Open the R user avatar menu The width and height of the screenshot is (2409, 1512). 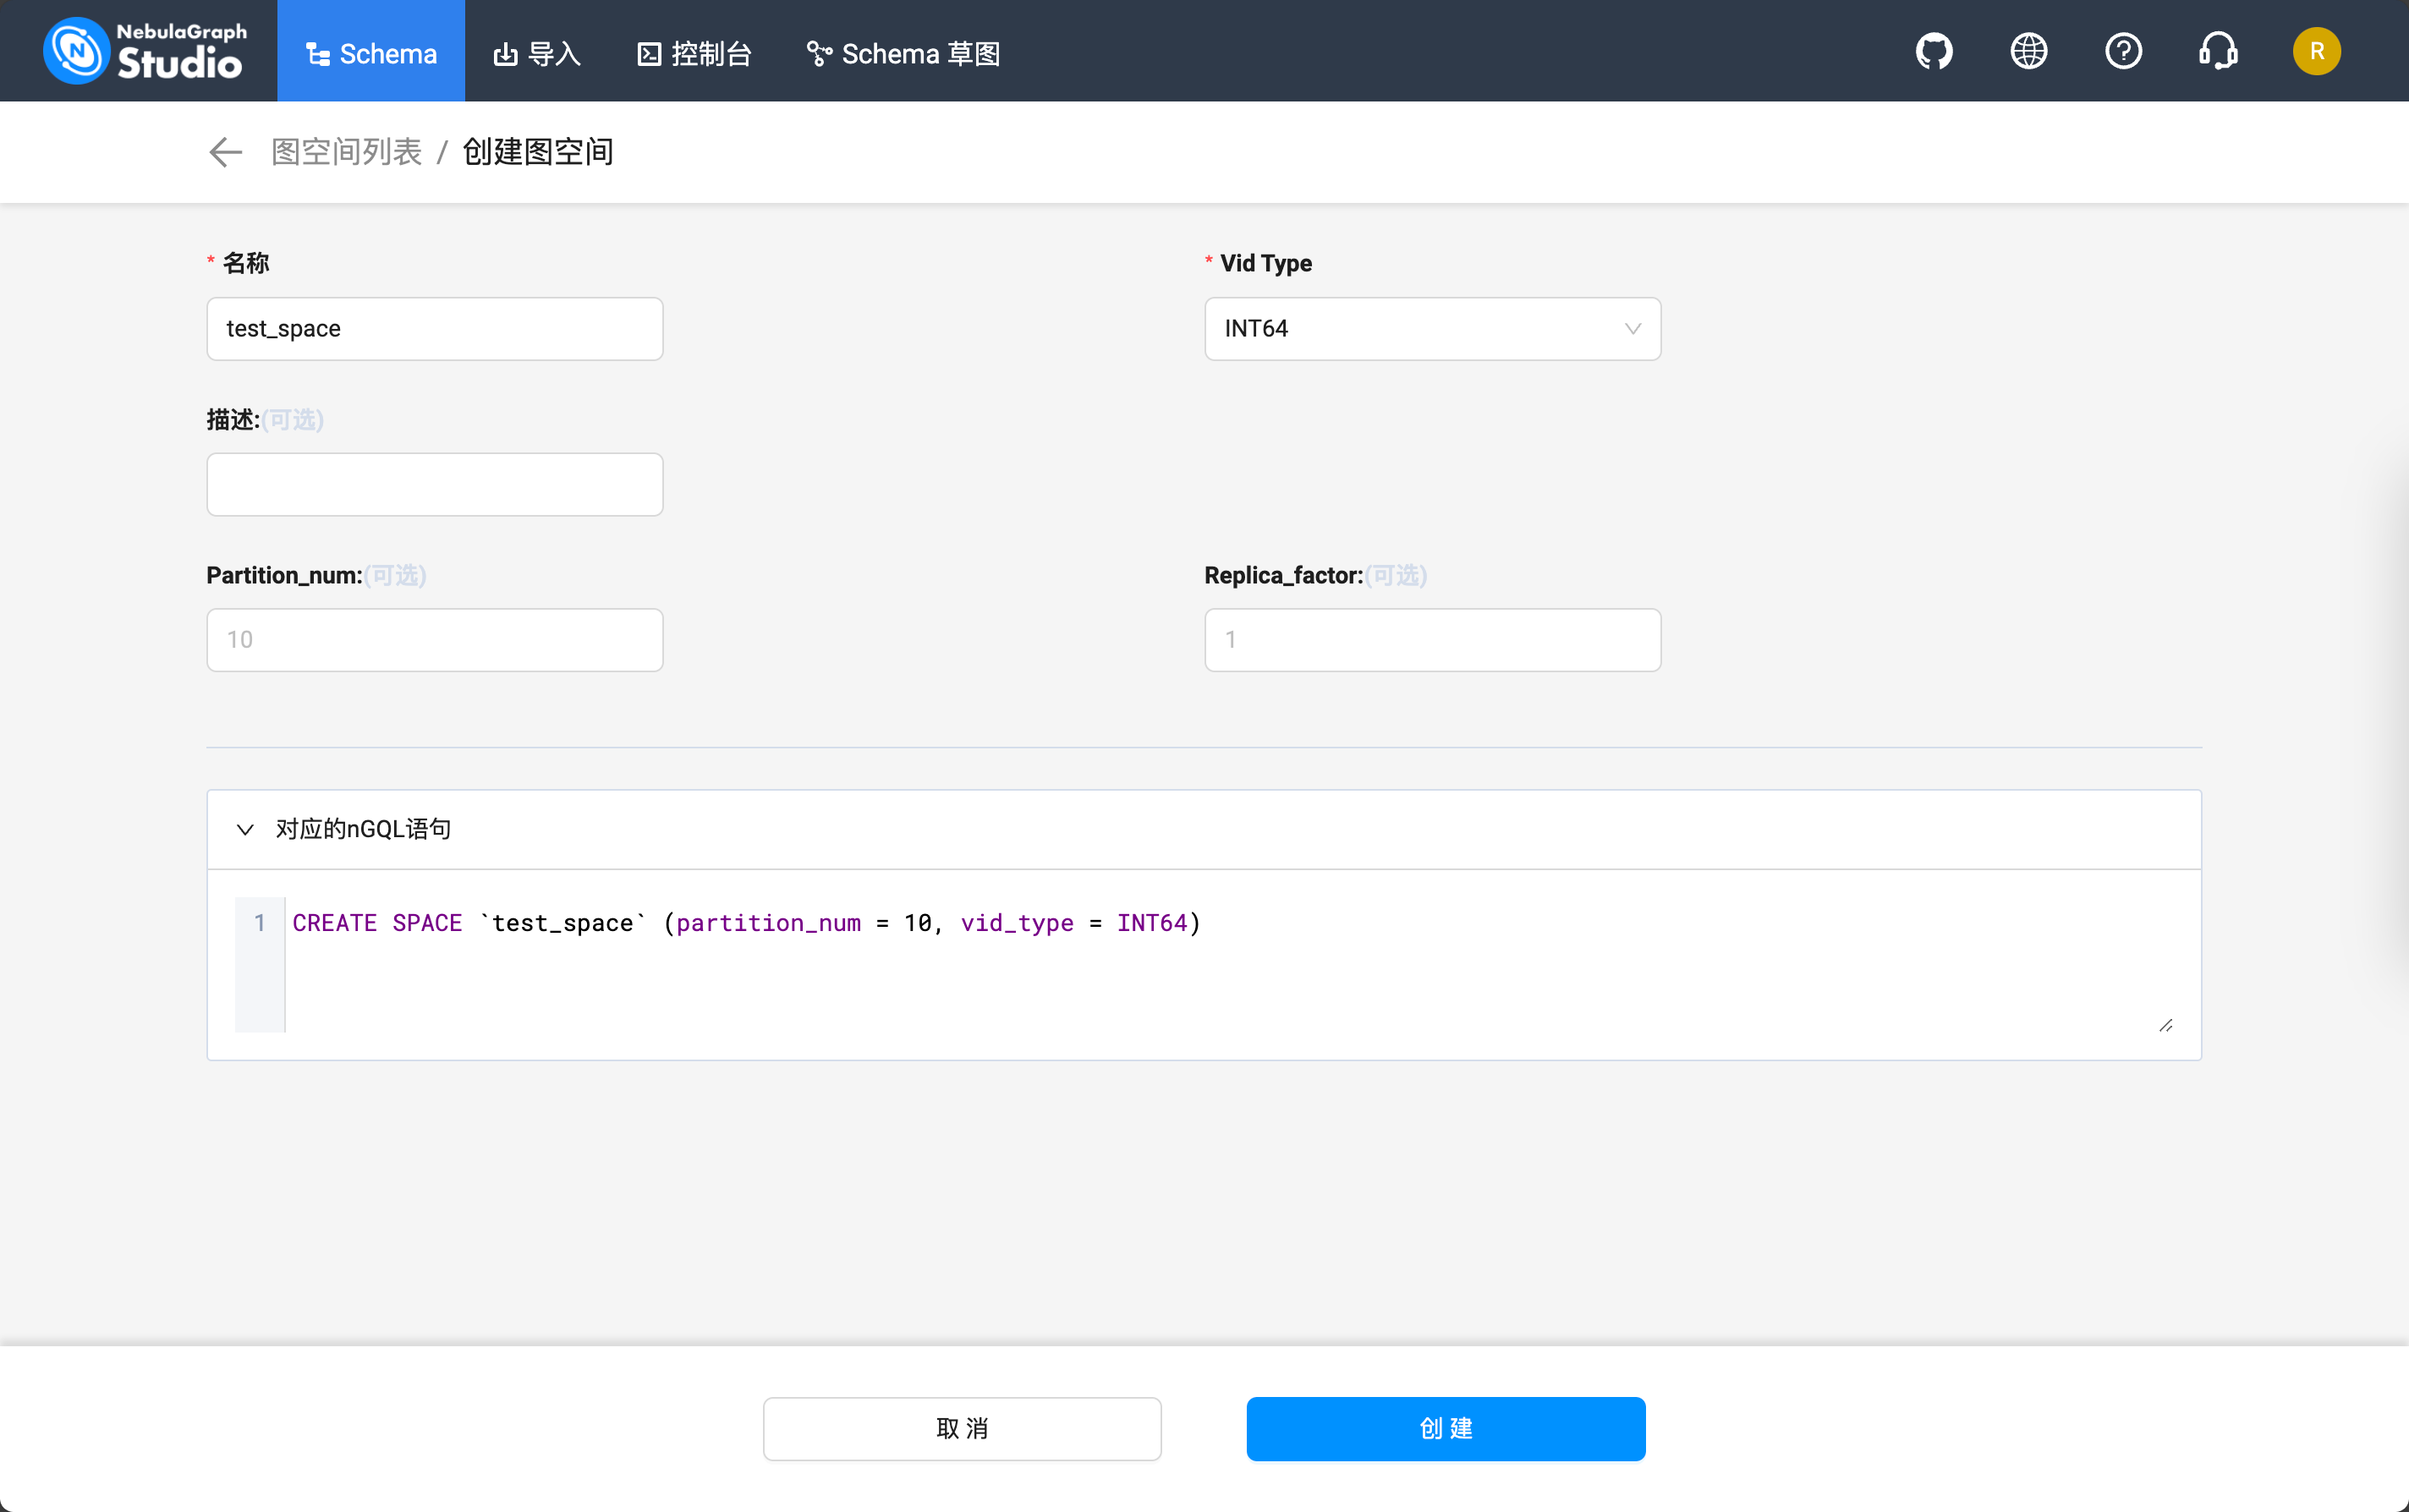(2316, 51)
